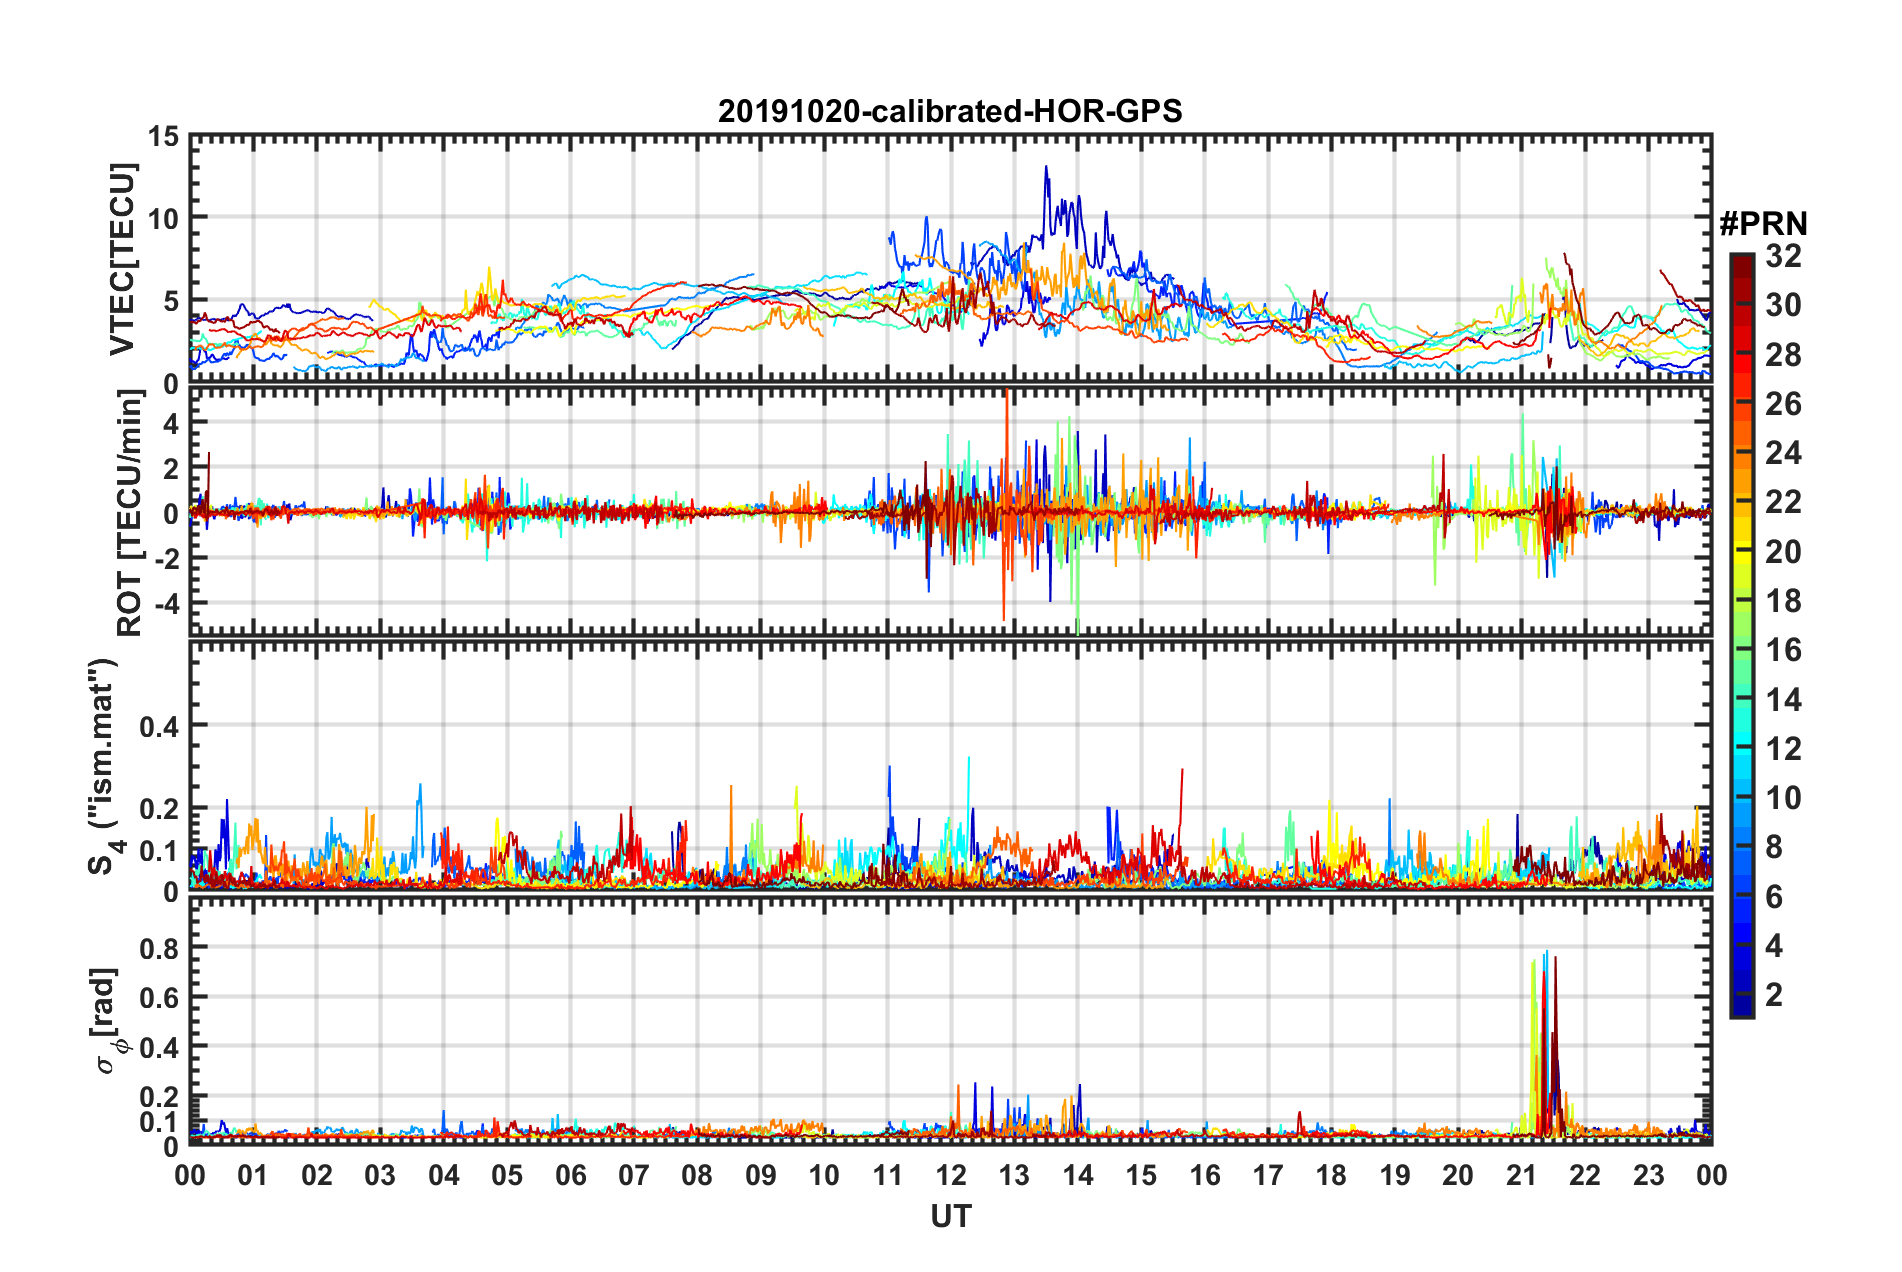Click colorbar tick label 16

1783,650
